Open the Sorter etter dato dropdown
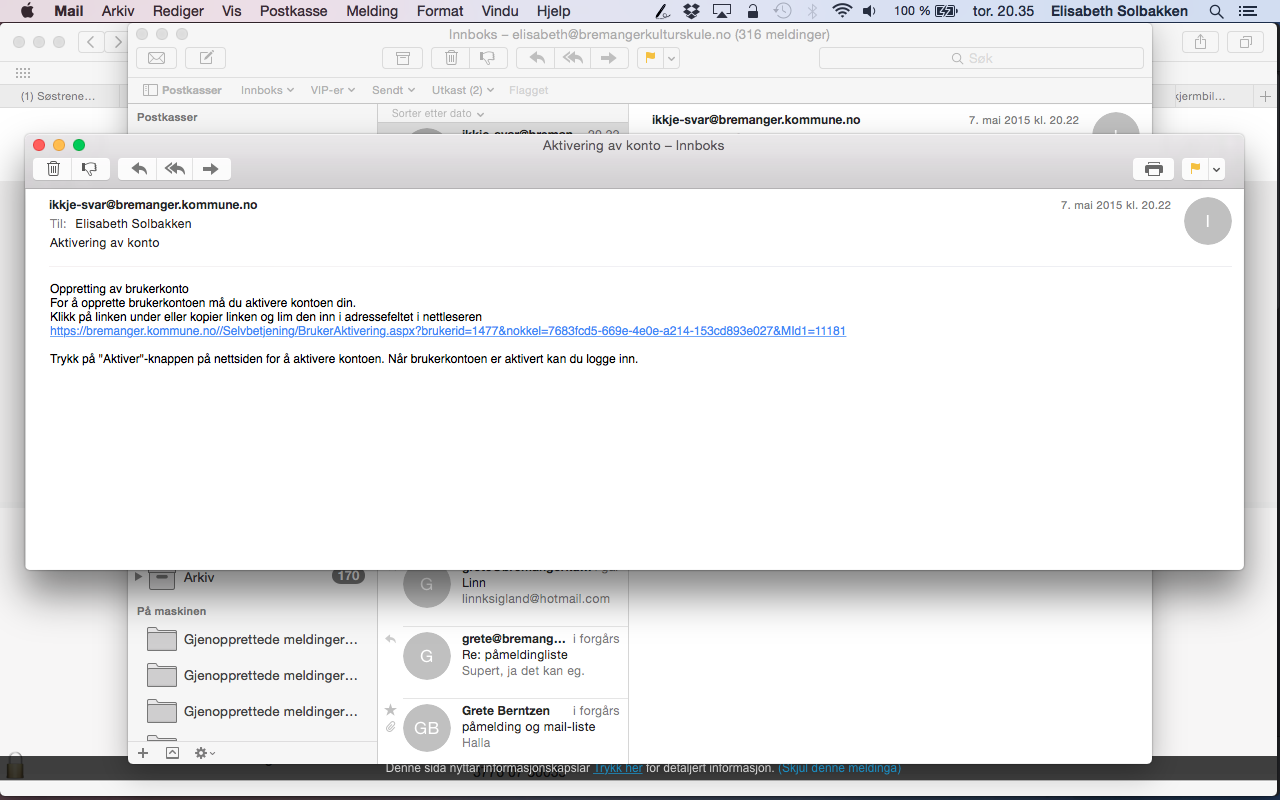This screenshot has height=800, width=1280. [437, 114]
